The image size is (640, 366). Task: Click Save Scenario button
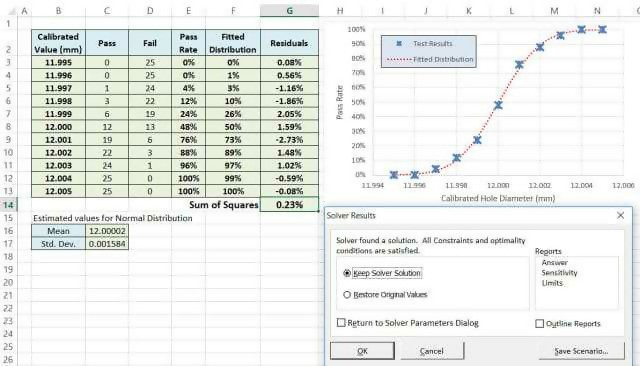click(x=581, y=350)
